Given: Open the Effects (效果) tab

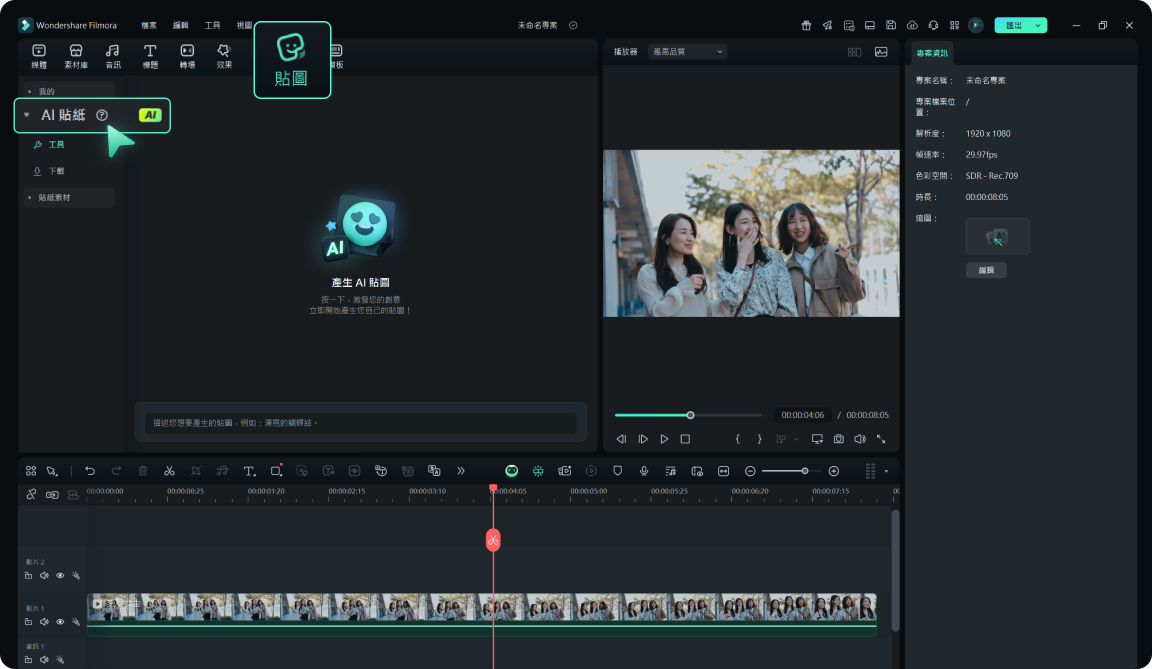Looking at the screenshot, I should tap(224, 56).
